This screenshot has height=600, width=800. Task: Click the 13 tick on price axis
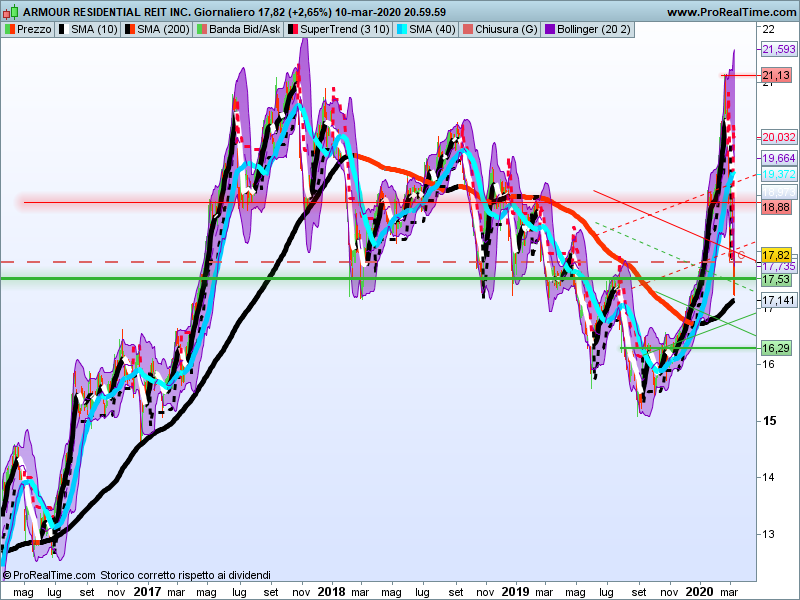coord(768,534)
